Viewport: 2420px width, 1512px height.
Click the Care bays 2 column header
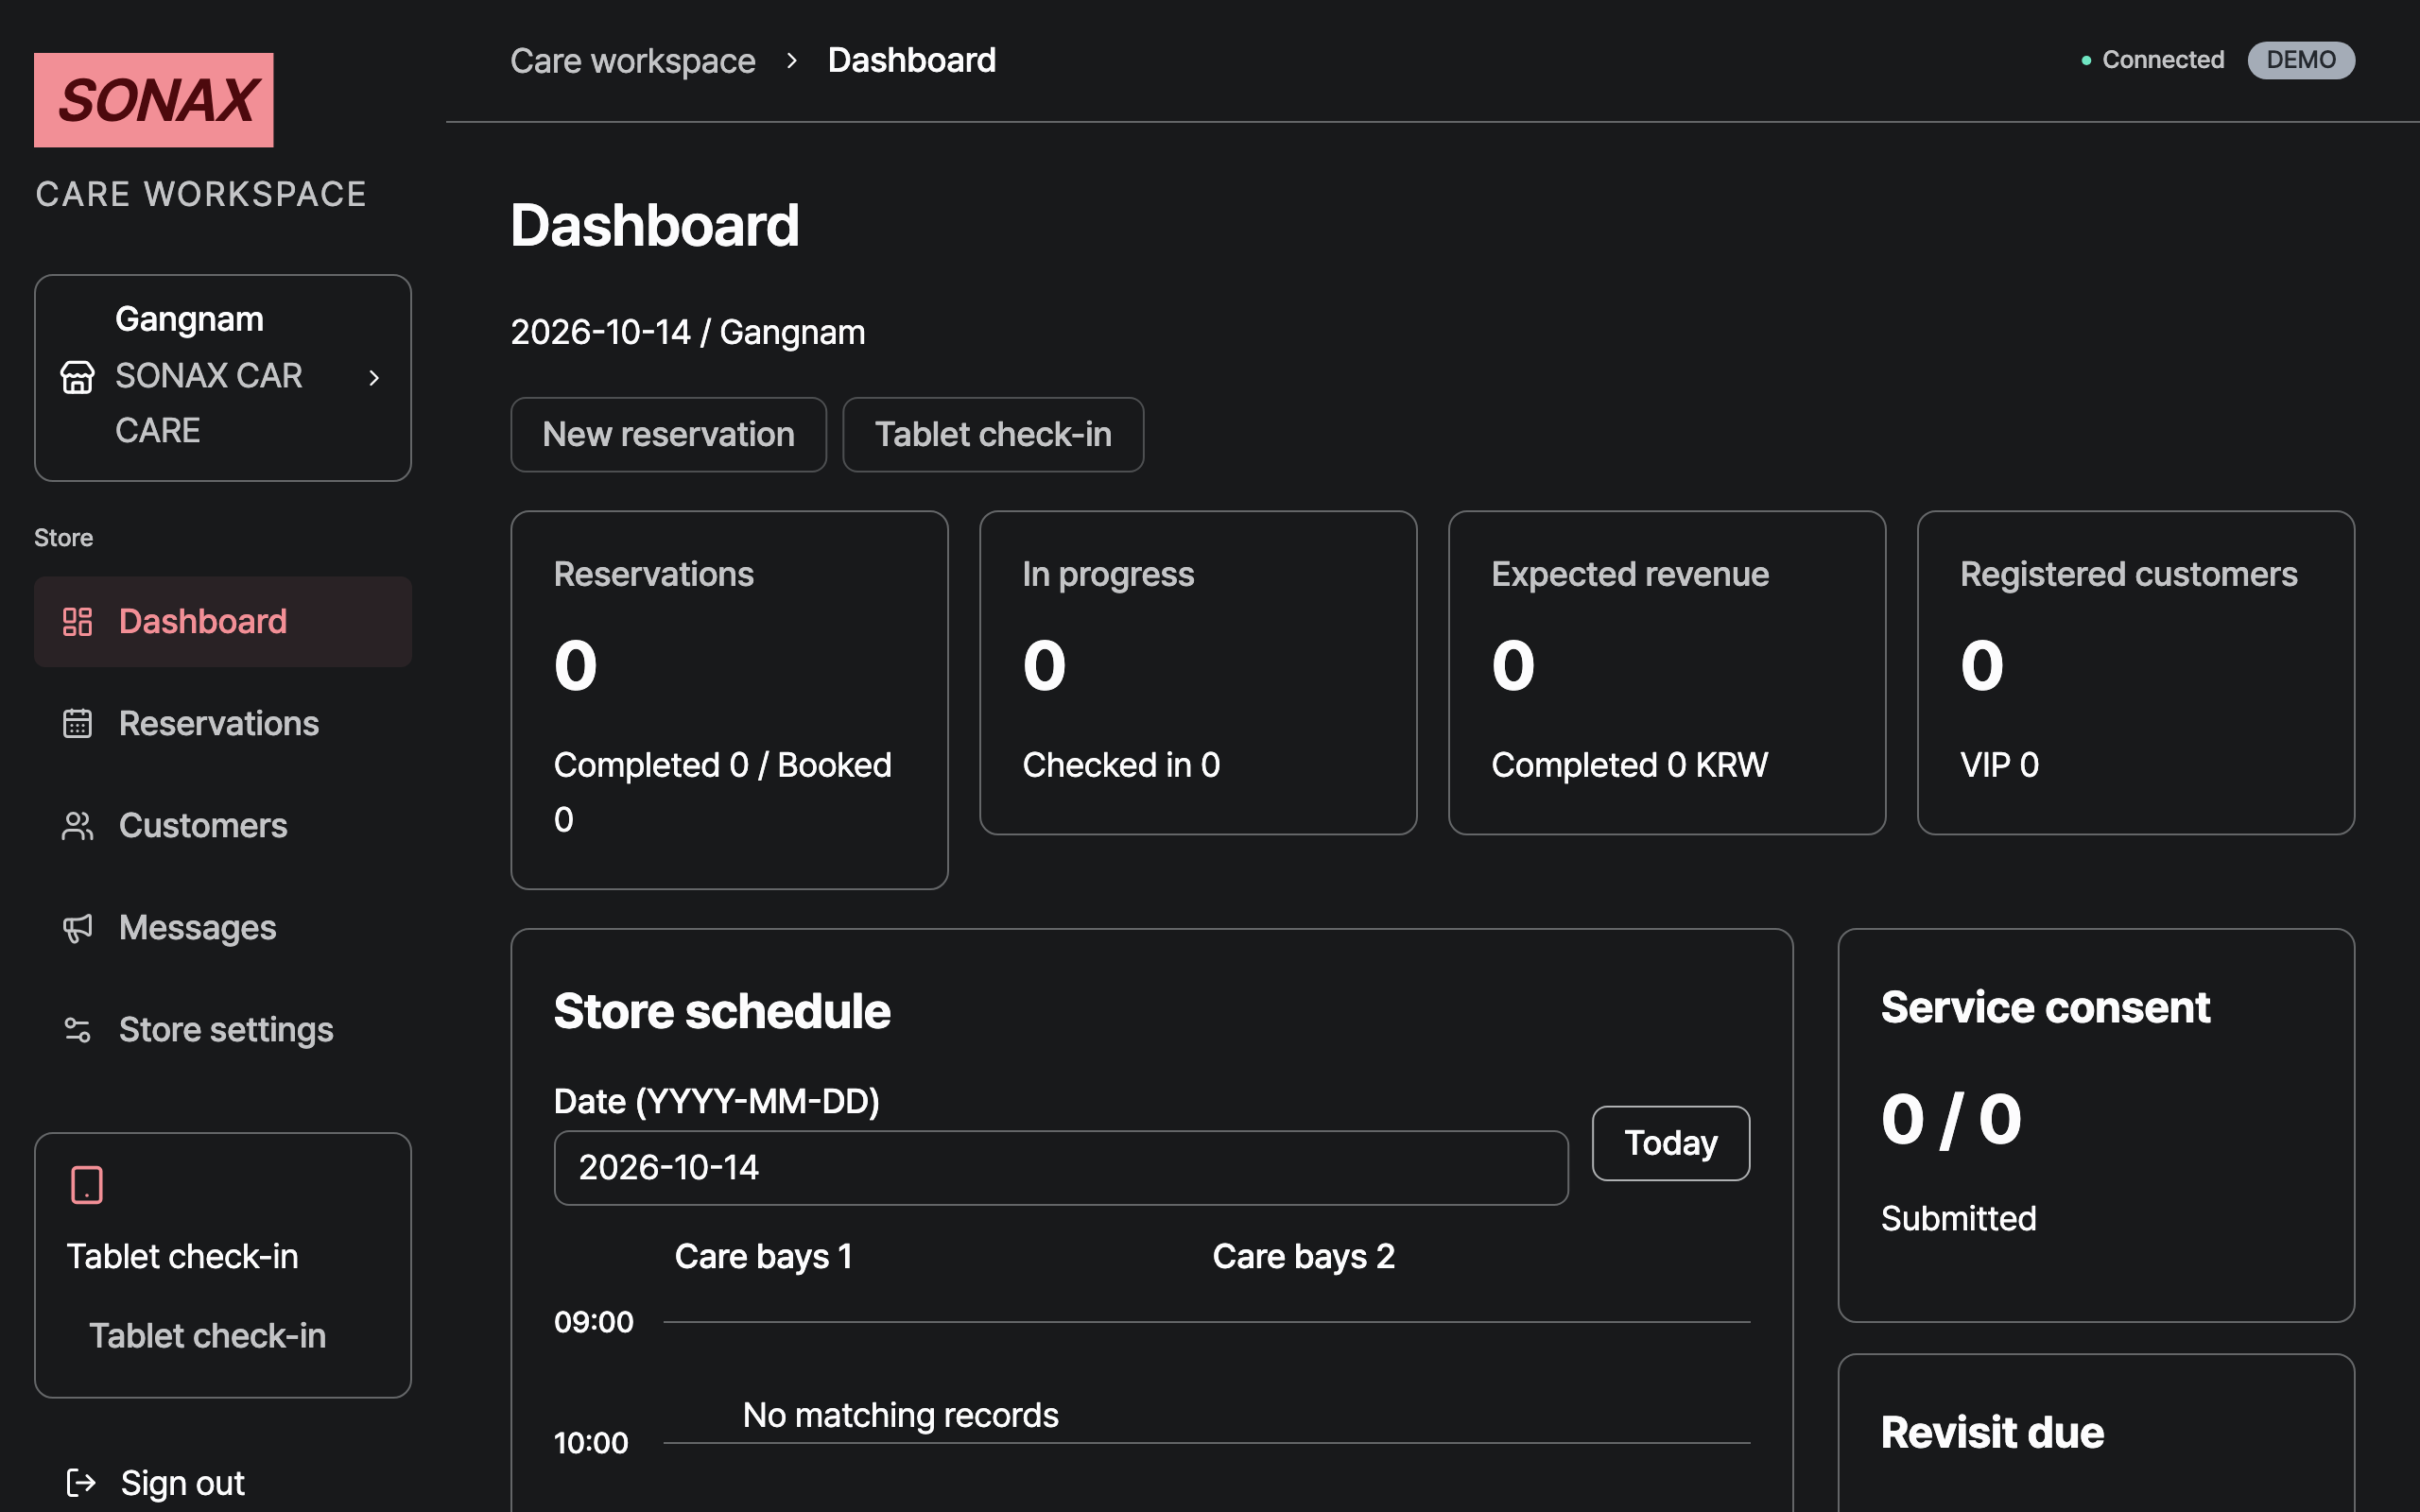[1303, 1256]
